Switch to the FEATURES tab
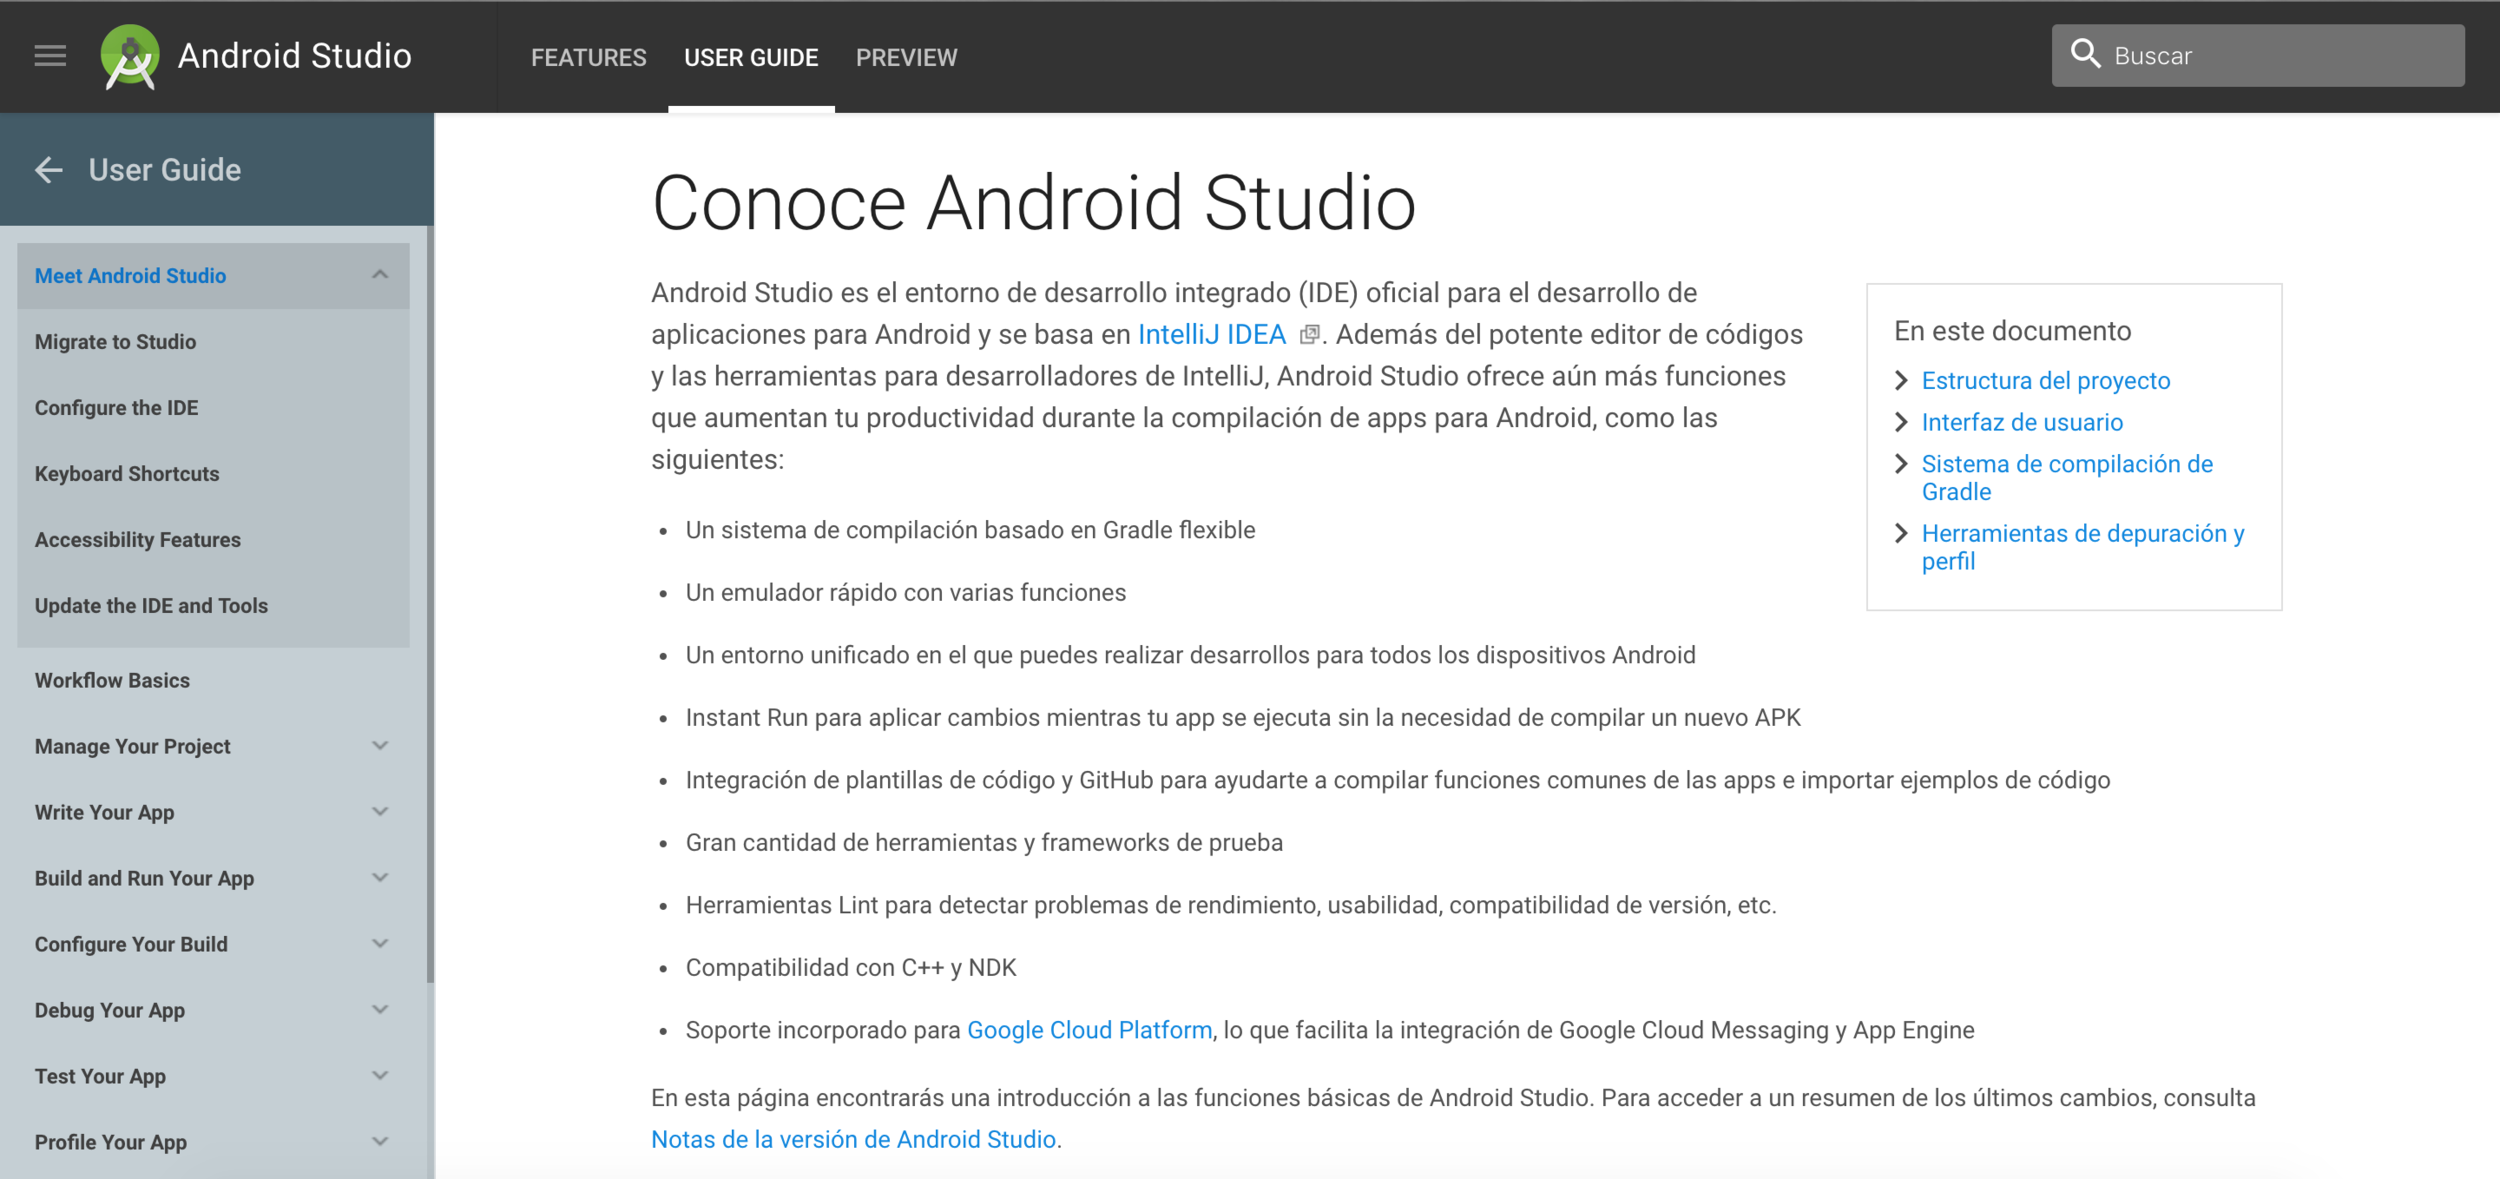This screenshot has width=2500, height=1179. point(588,58)
